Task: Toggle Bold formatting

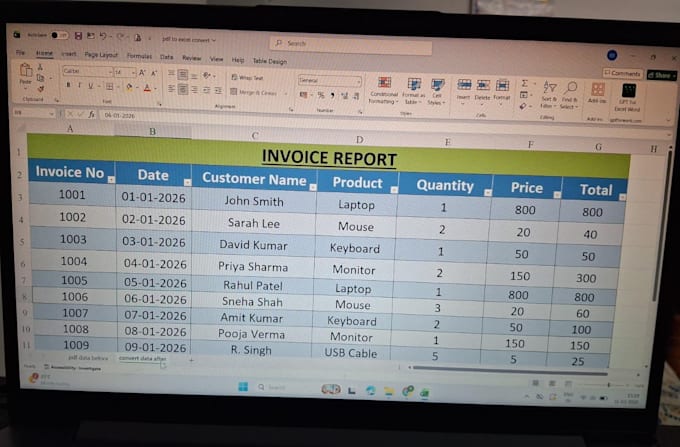Action: (x=68, y=85)
